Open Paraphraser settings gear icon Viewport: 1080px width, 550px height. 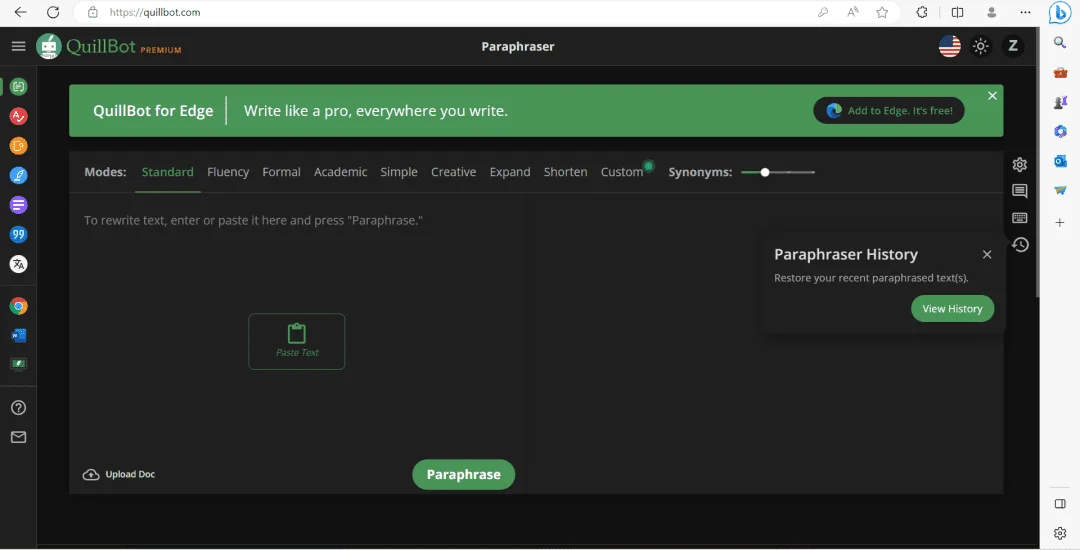click(x=1020, y=165)
